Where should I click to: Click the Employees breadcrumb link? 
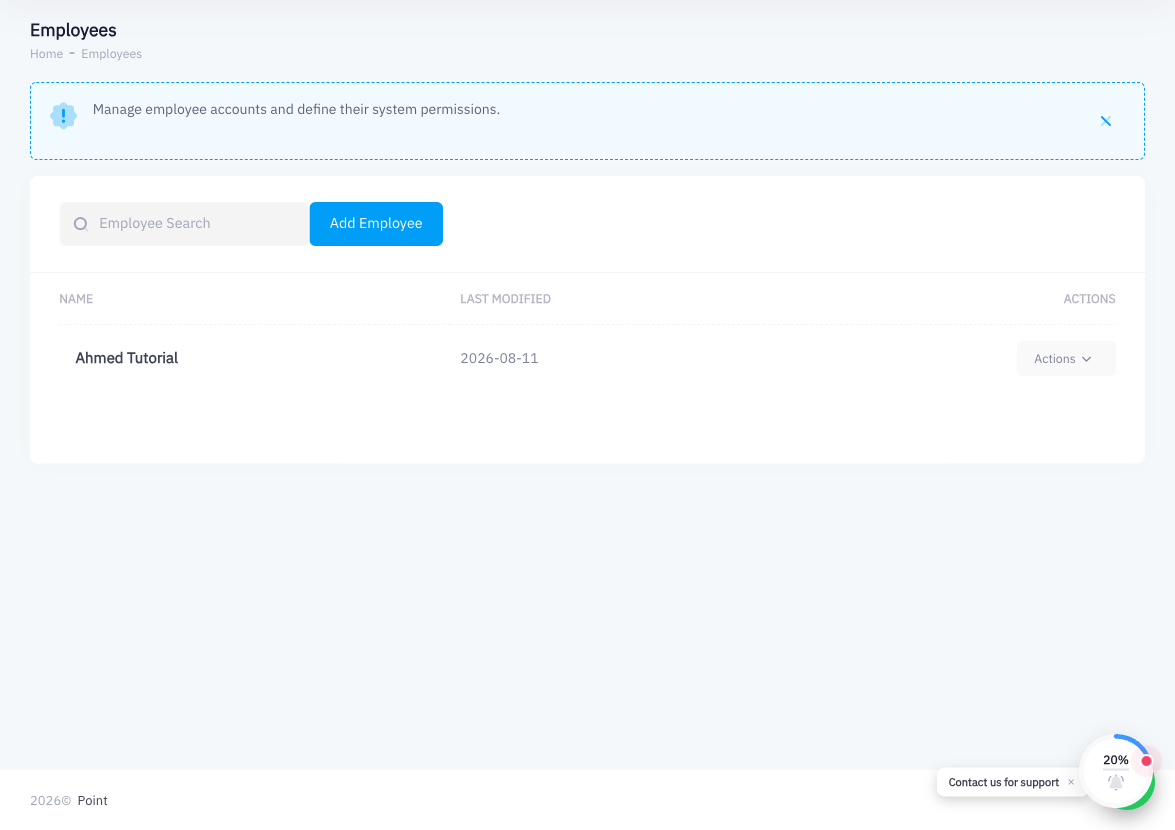point(112,54)
